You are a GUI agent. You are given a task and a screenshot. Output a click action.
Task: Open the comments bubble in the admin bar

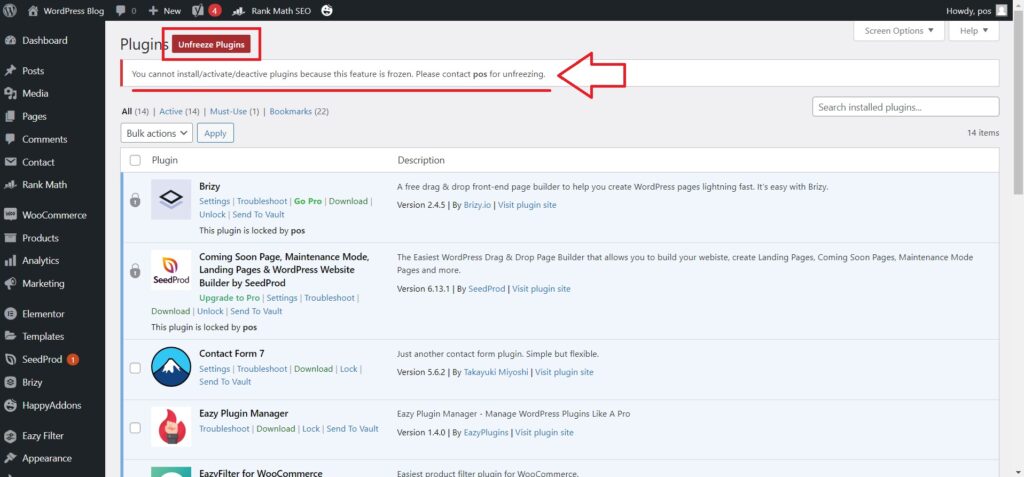click(126, 10)
